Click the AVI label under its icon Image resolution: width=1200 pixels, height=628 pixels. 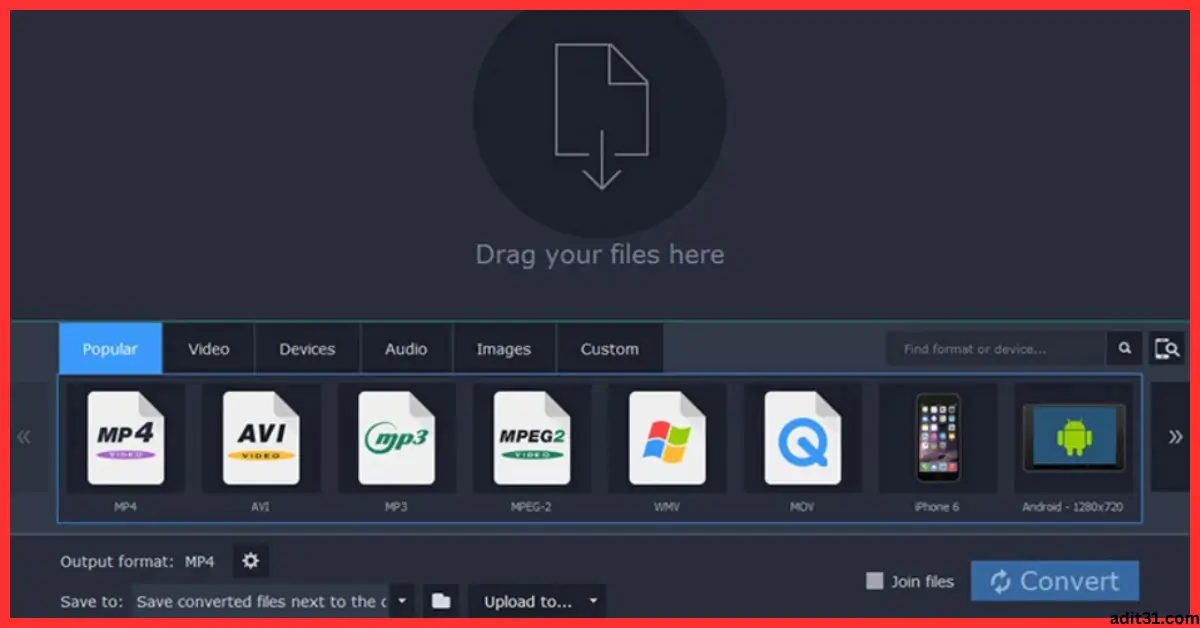coord(261,507)
